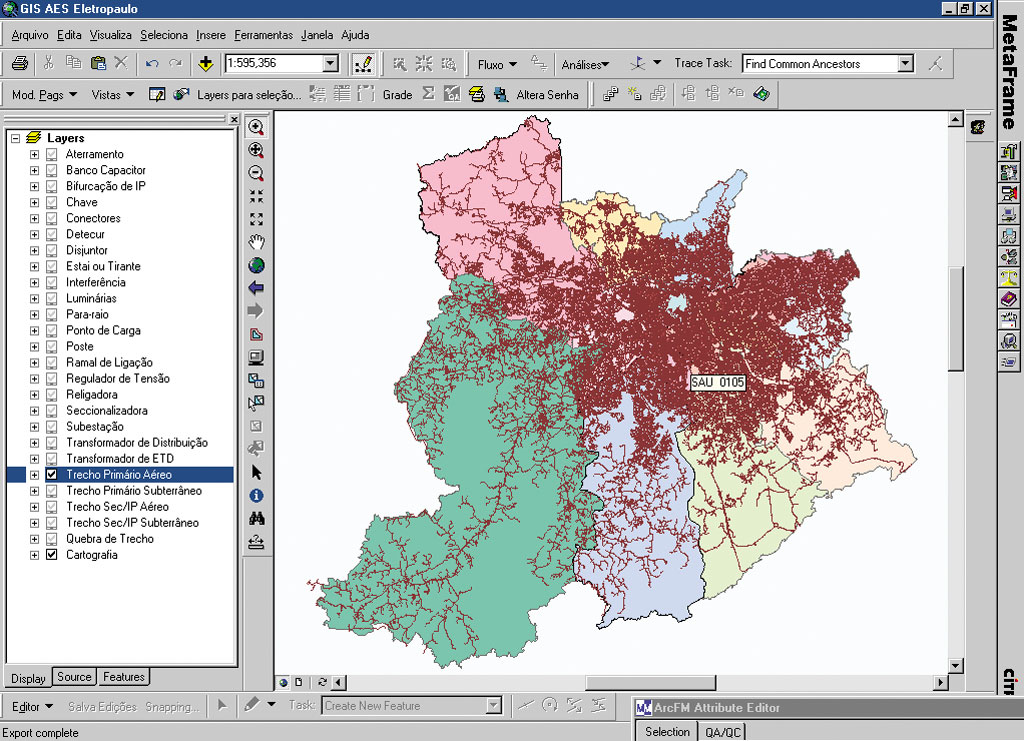Activate the Identify info tool
The height and width of the screenshot is (741, 1024).
[256, 495]
